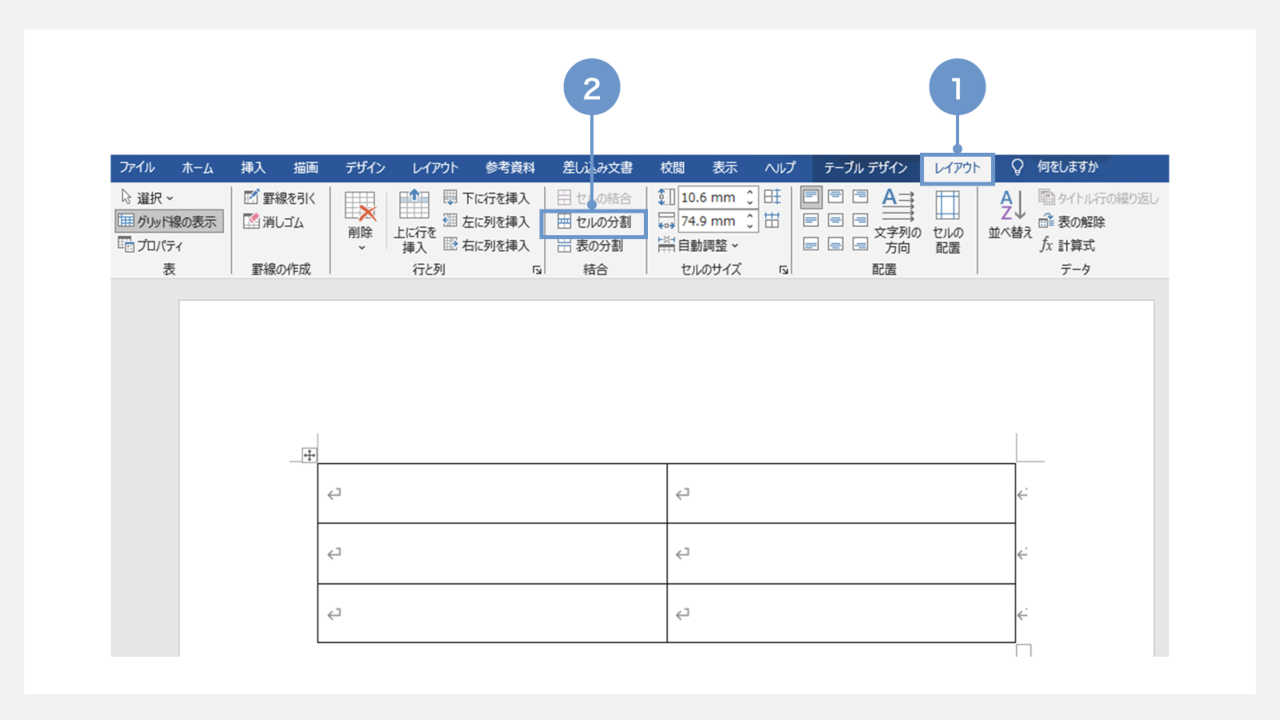Align cell text top left
Image resolution: width=1280 pixels, height=720 pixels.
pos(812,197)
